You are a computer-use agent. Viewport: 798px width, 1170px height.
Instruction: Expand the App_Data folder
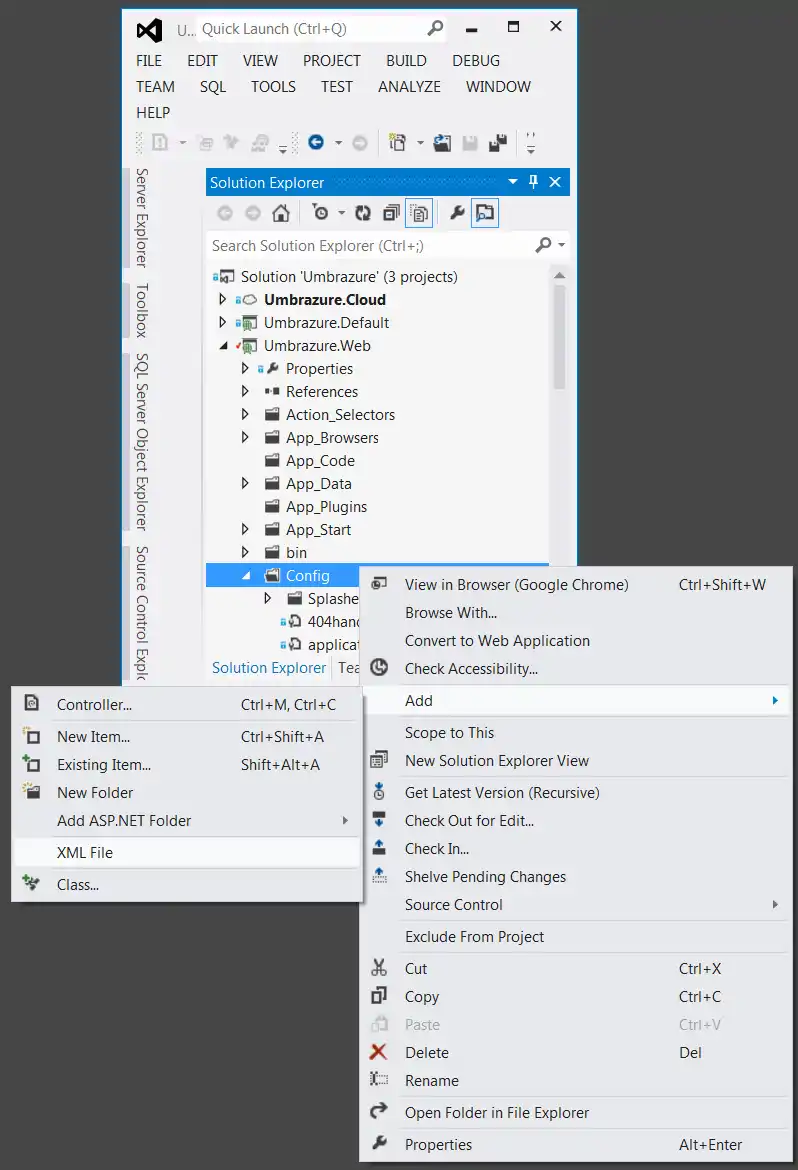point(245,484)
